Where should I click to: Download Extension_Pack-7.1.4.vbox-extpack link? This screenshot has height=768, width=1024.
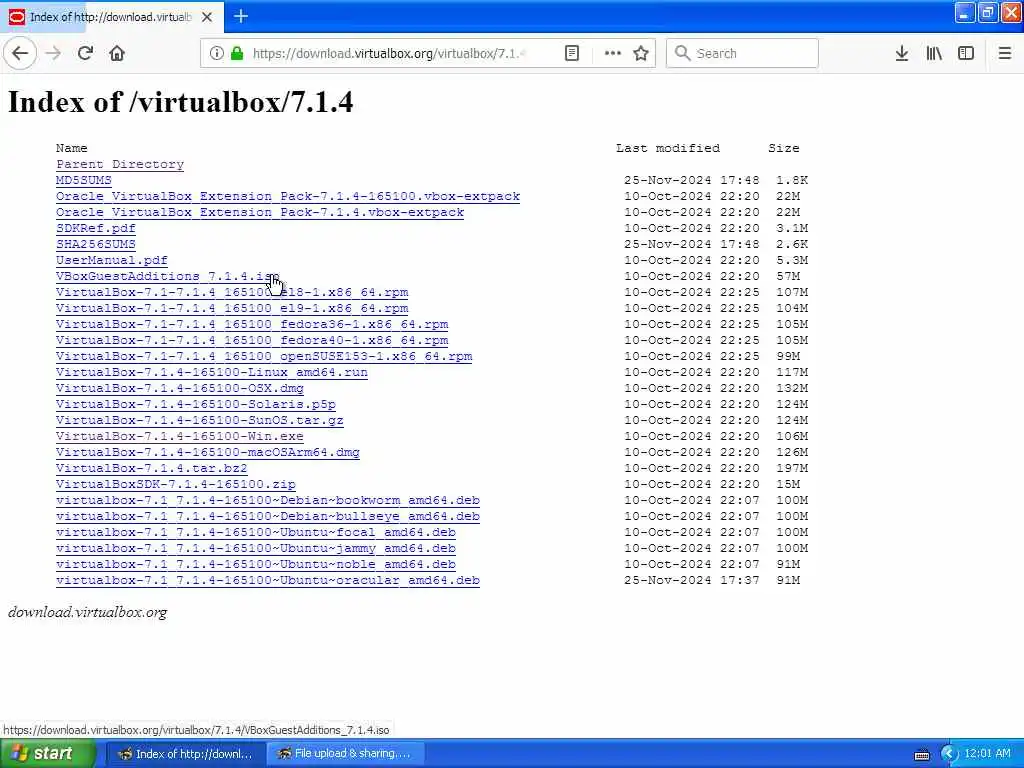[x=260, y=212]
